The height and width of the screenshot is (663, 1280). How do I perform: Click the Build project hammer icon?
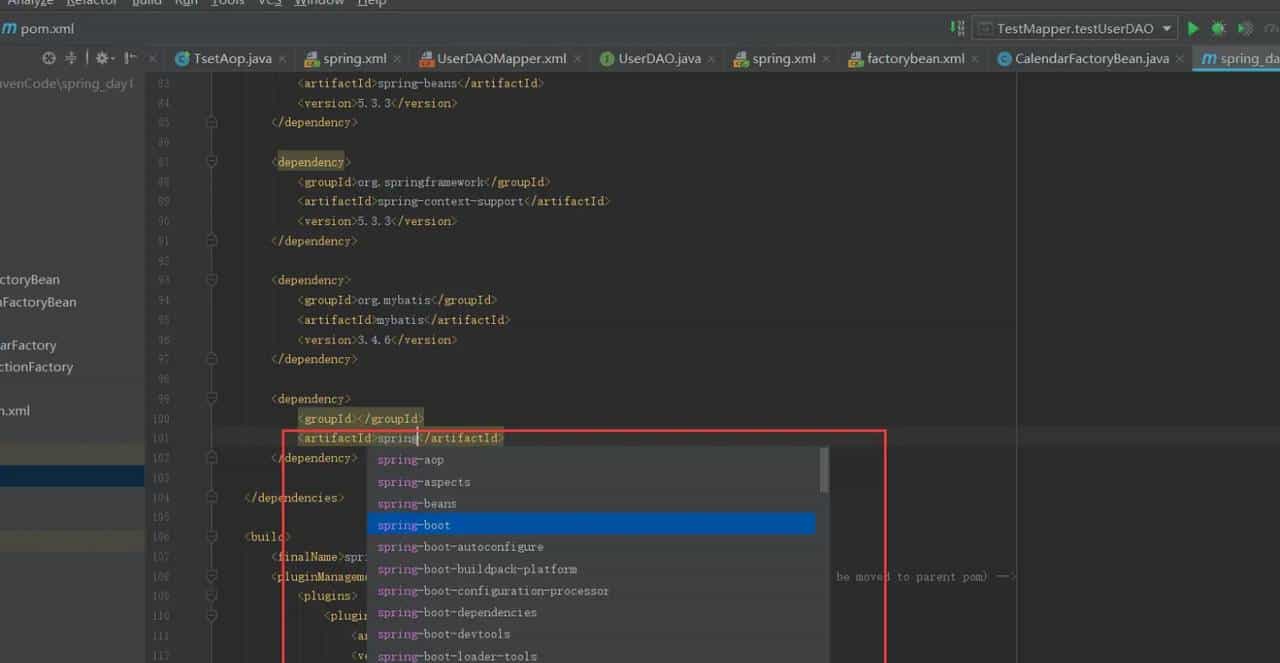(957, 29)
